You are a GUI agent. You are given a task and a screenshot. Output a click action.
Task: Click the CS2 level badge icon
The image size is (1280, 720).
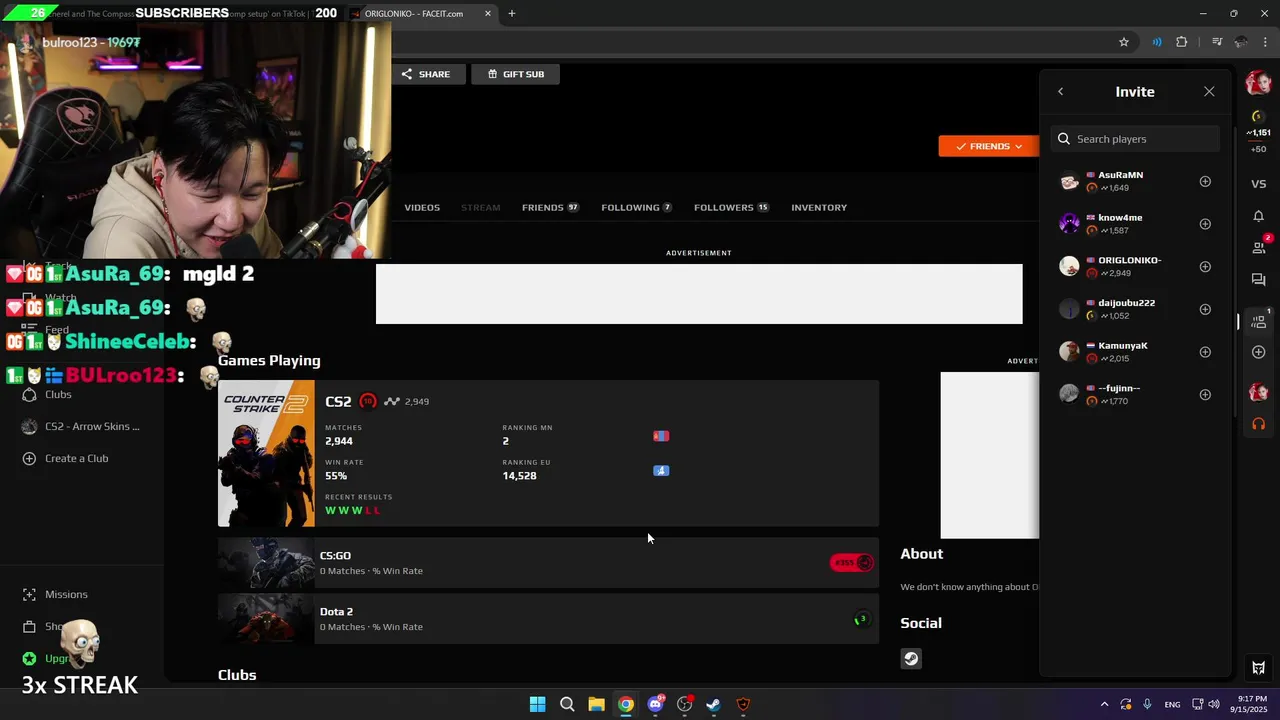(x=367, y=401)
